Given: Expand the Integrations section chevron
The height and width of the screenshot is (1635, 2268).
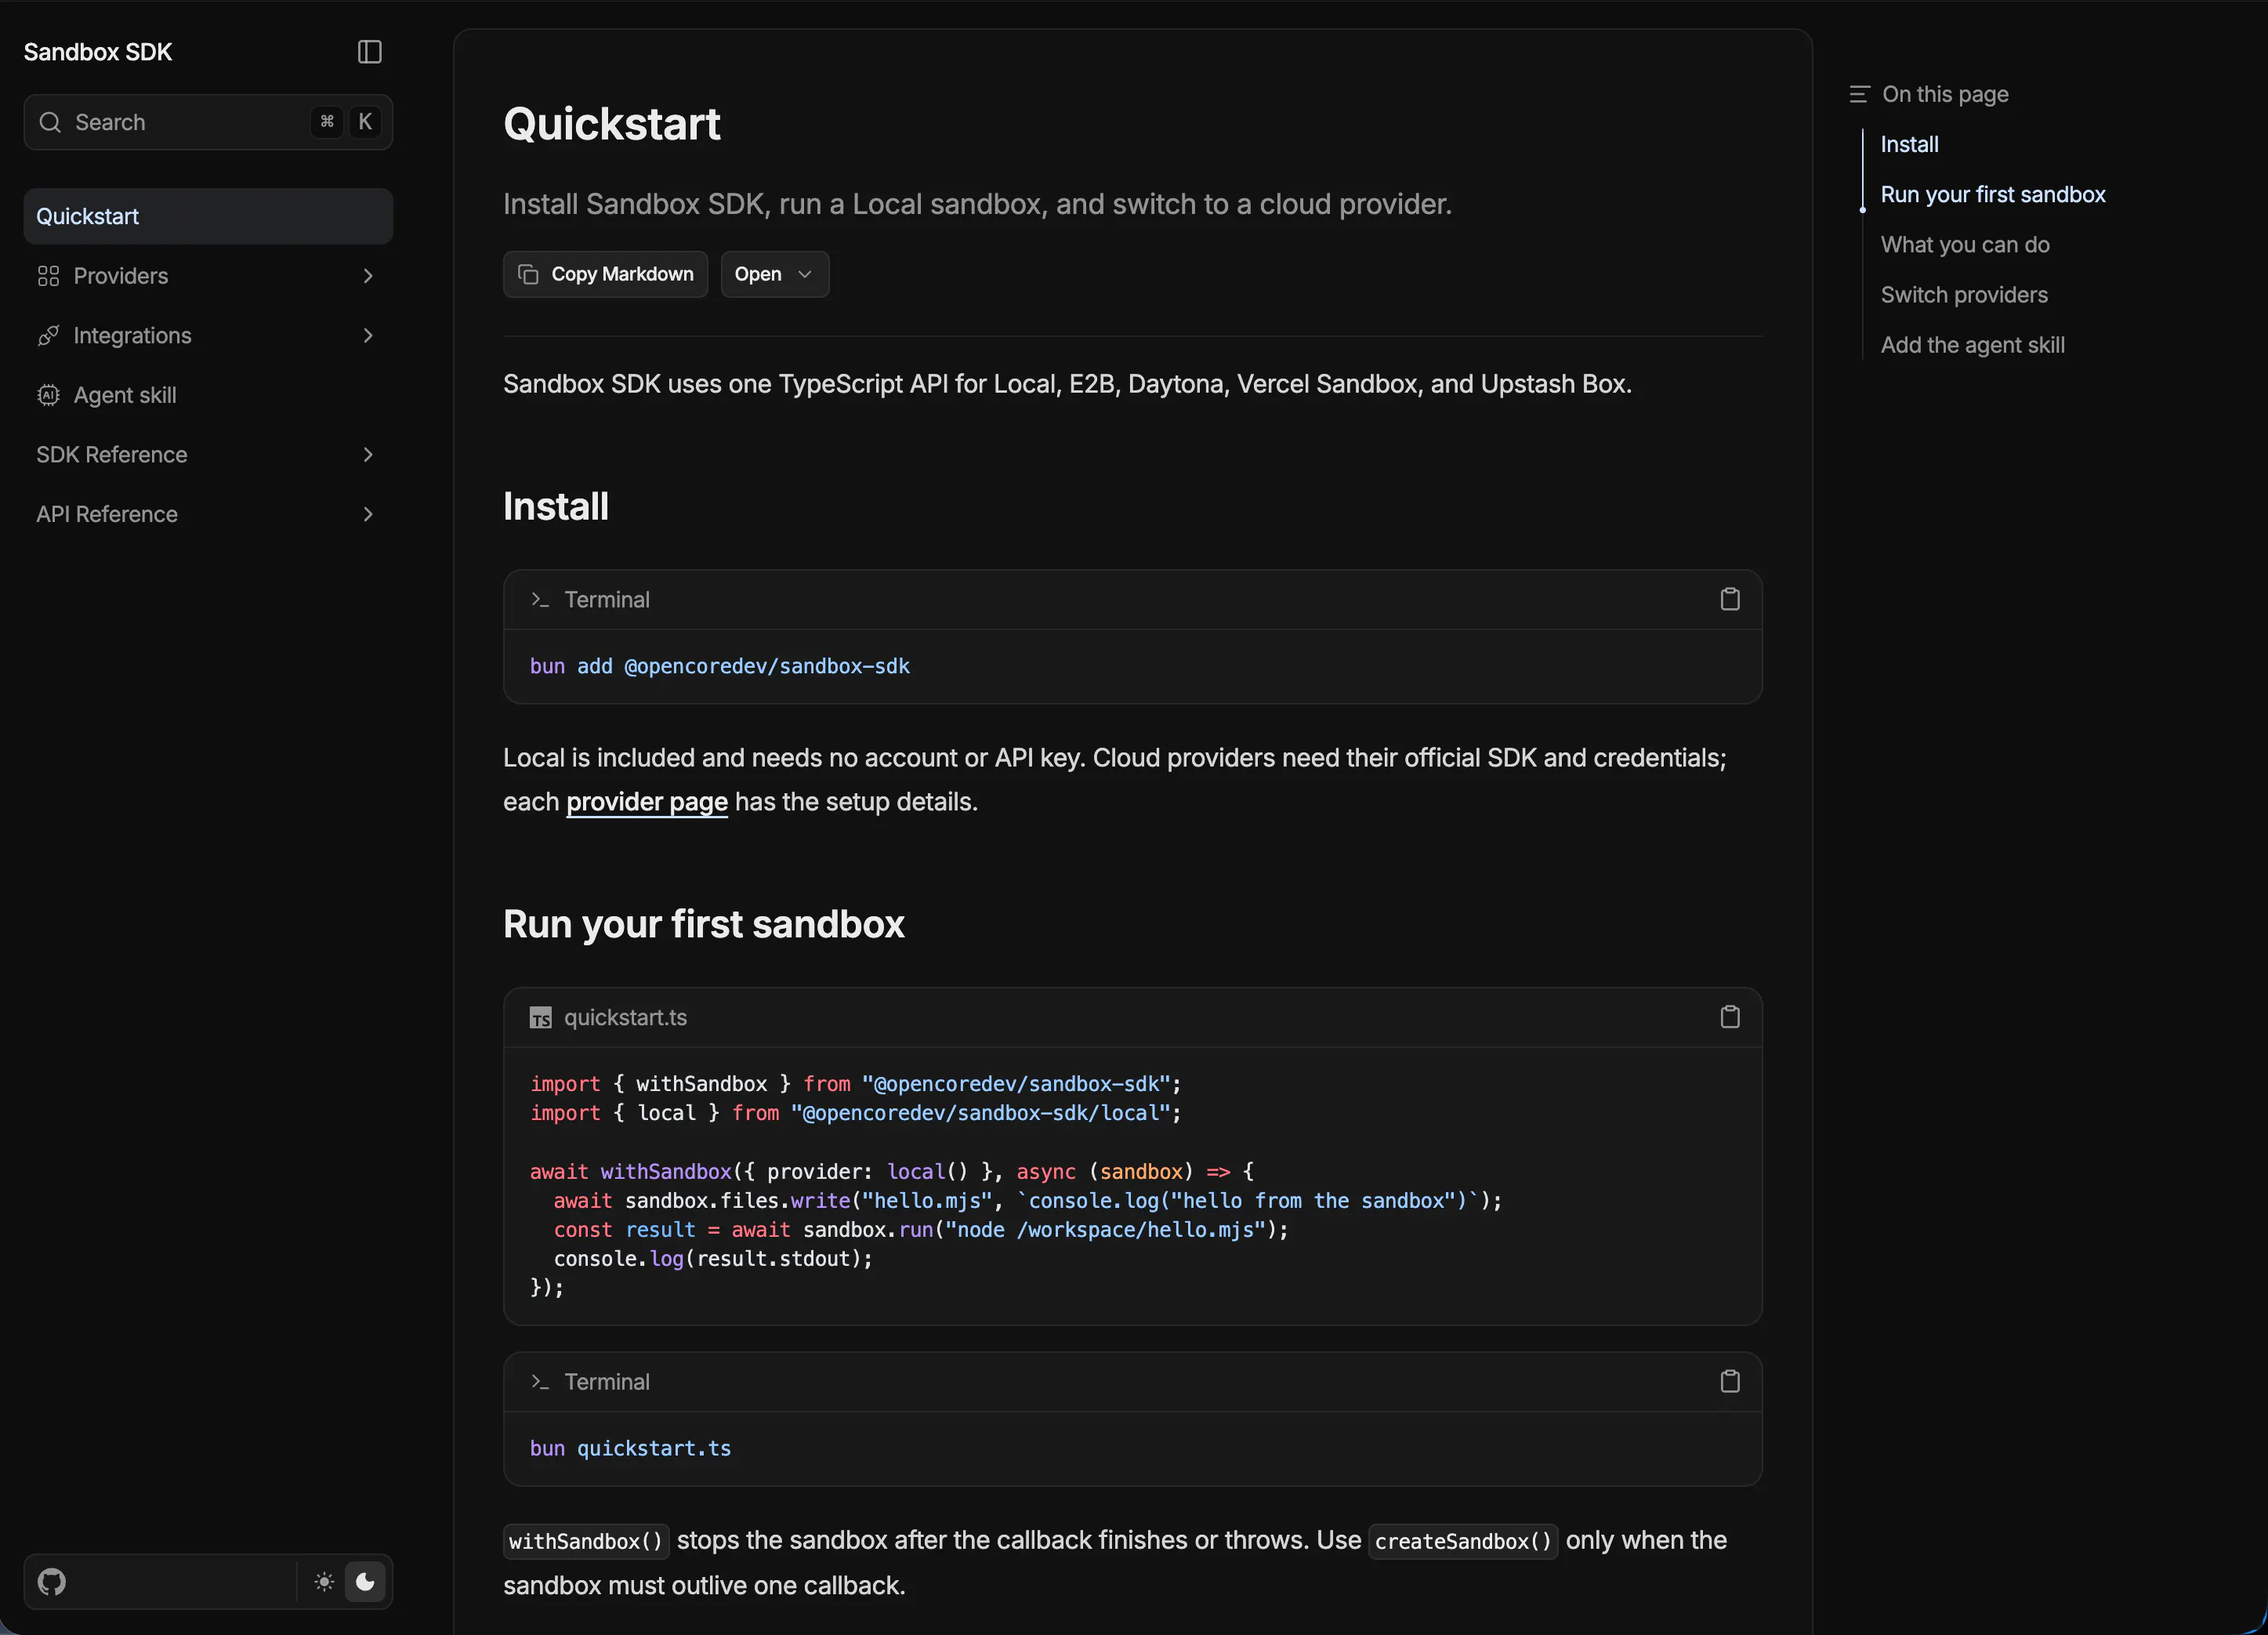Looking at the screenshot, I should coord(368,336).
